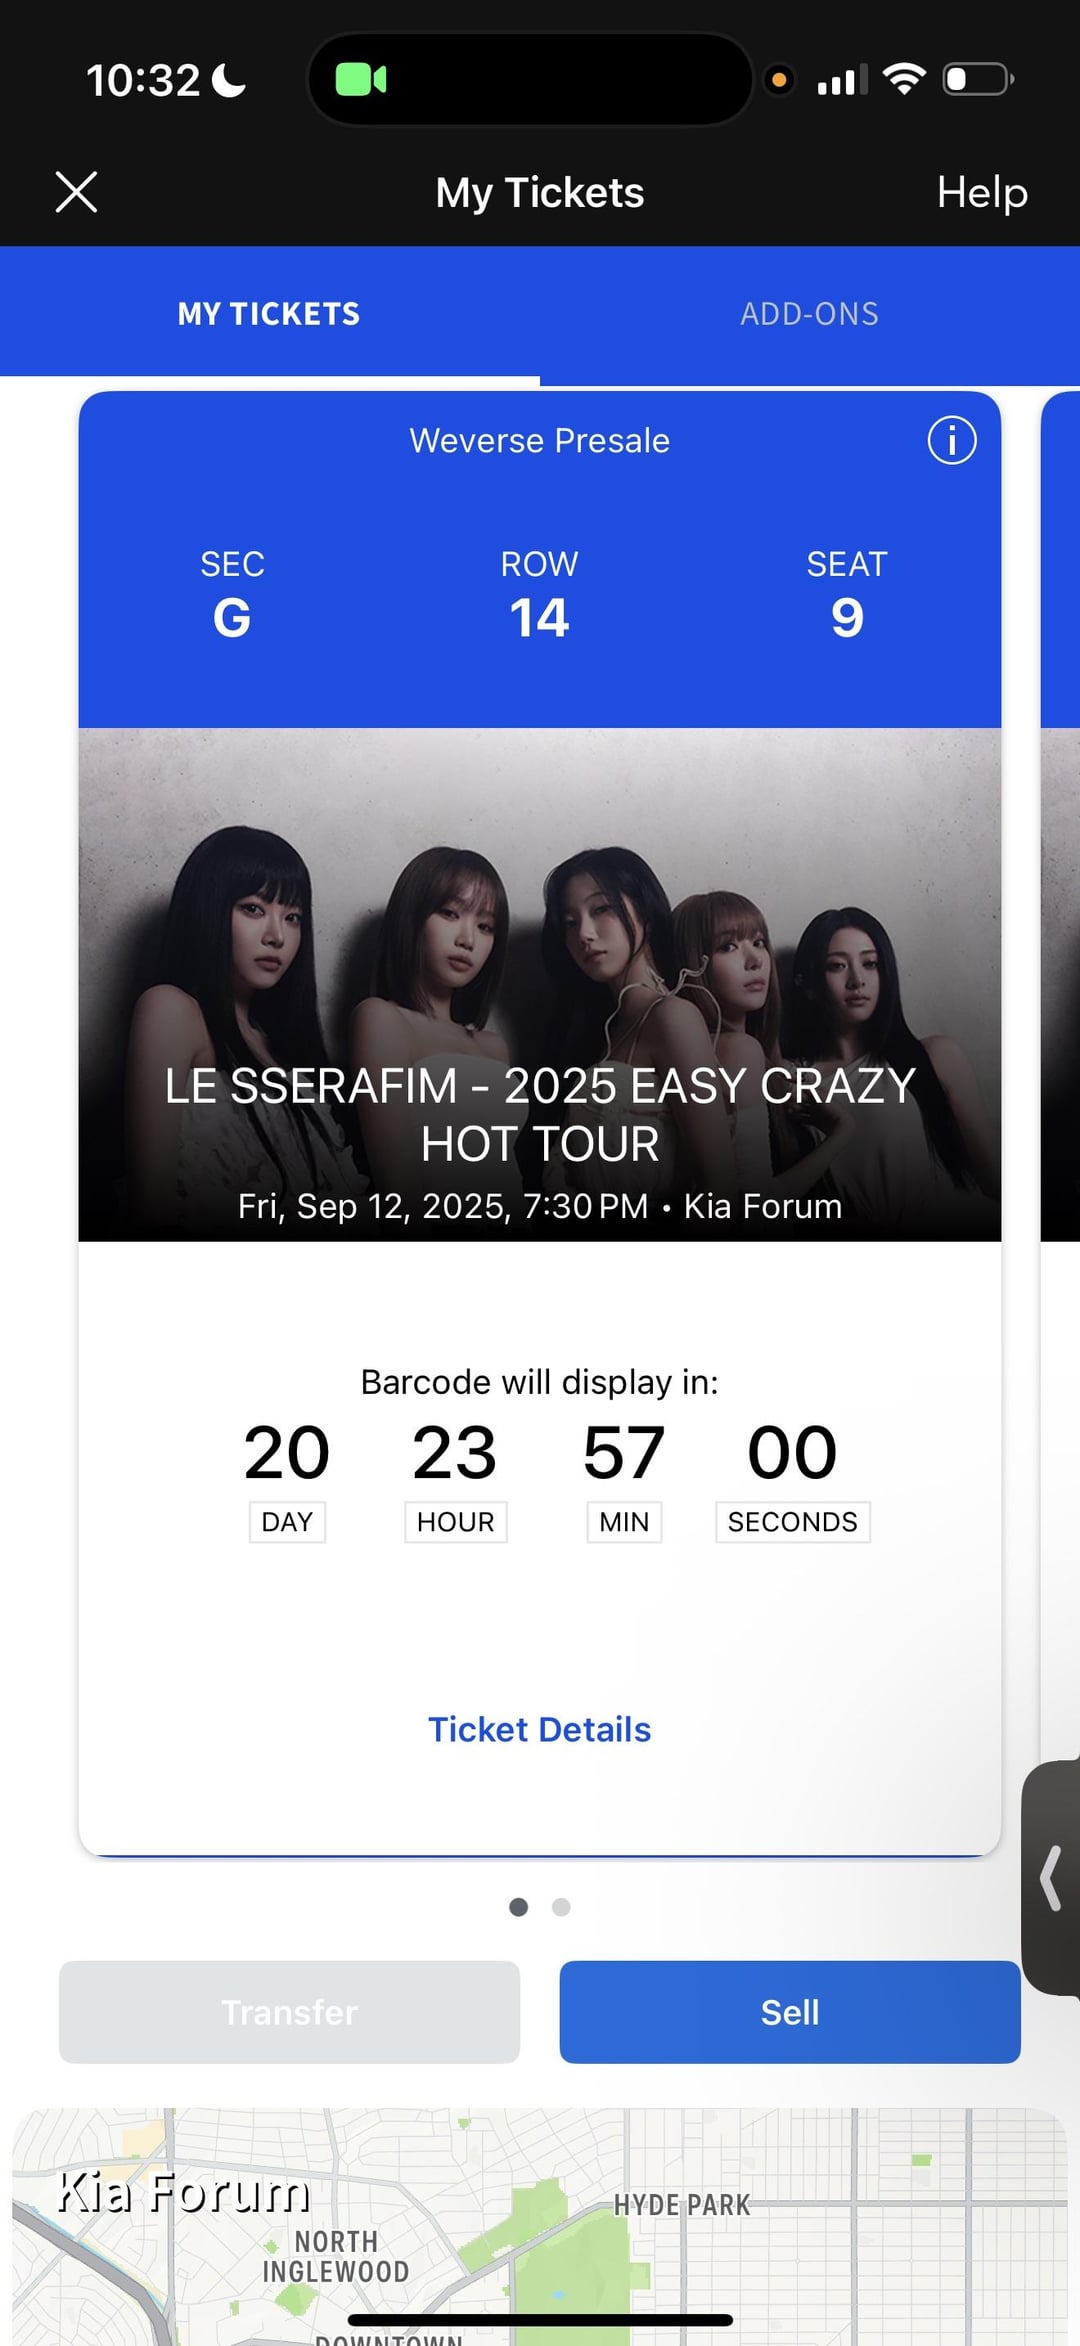Tap the Wi-Fi status icon

(x=904, y=78)
